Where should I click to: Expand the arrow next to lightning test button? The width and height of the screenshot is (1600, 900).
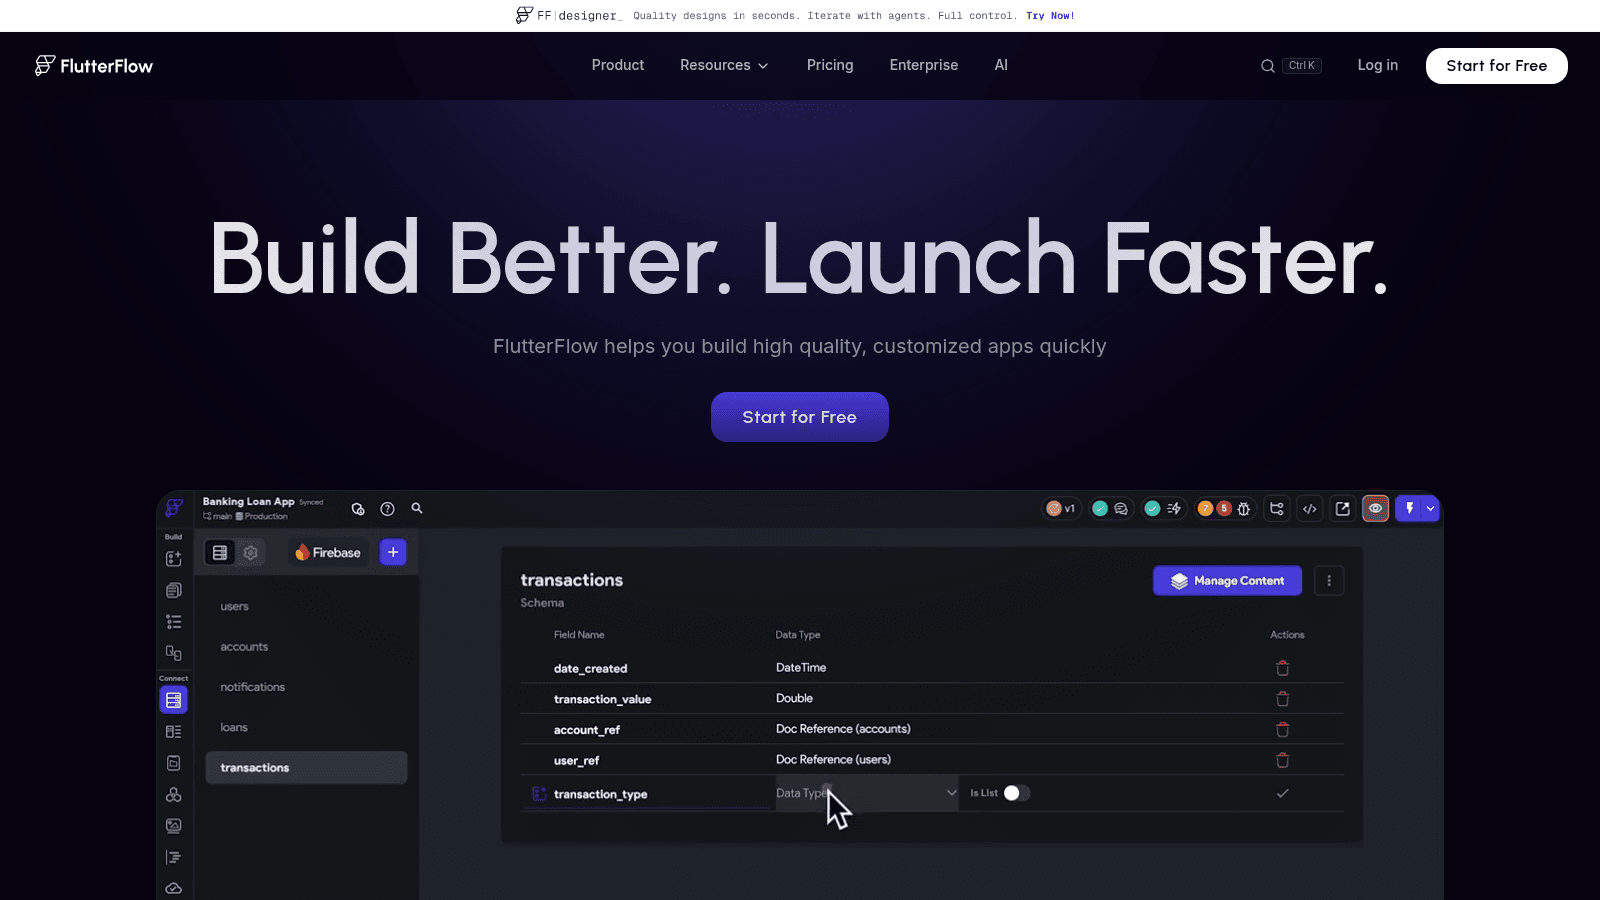1430,509
